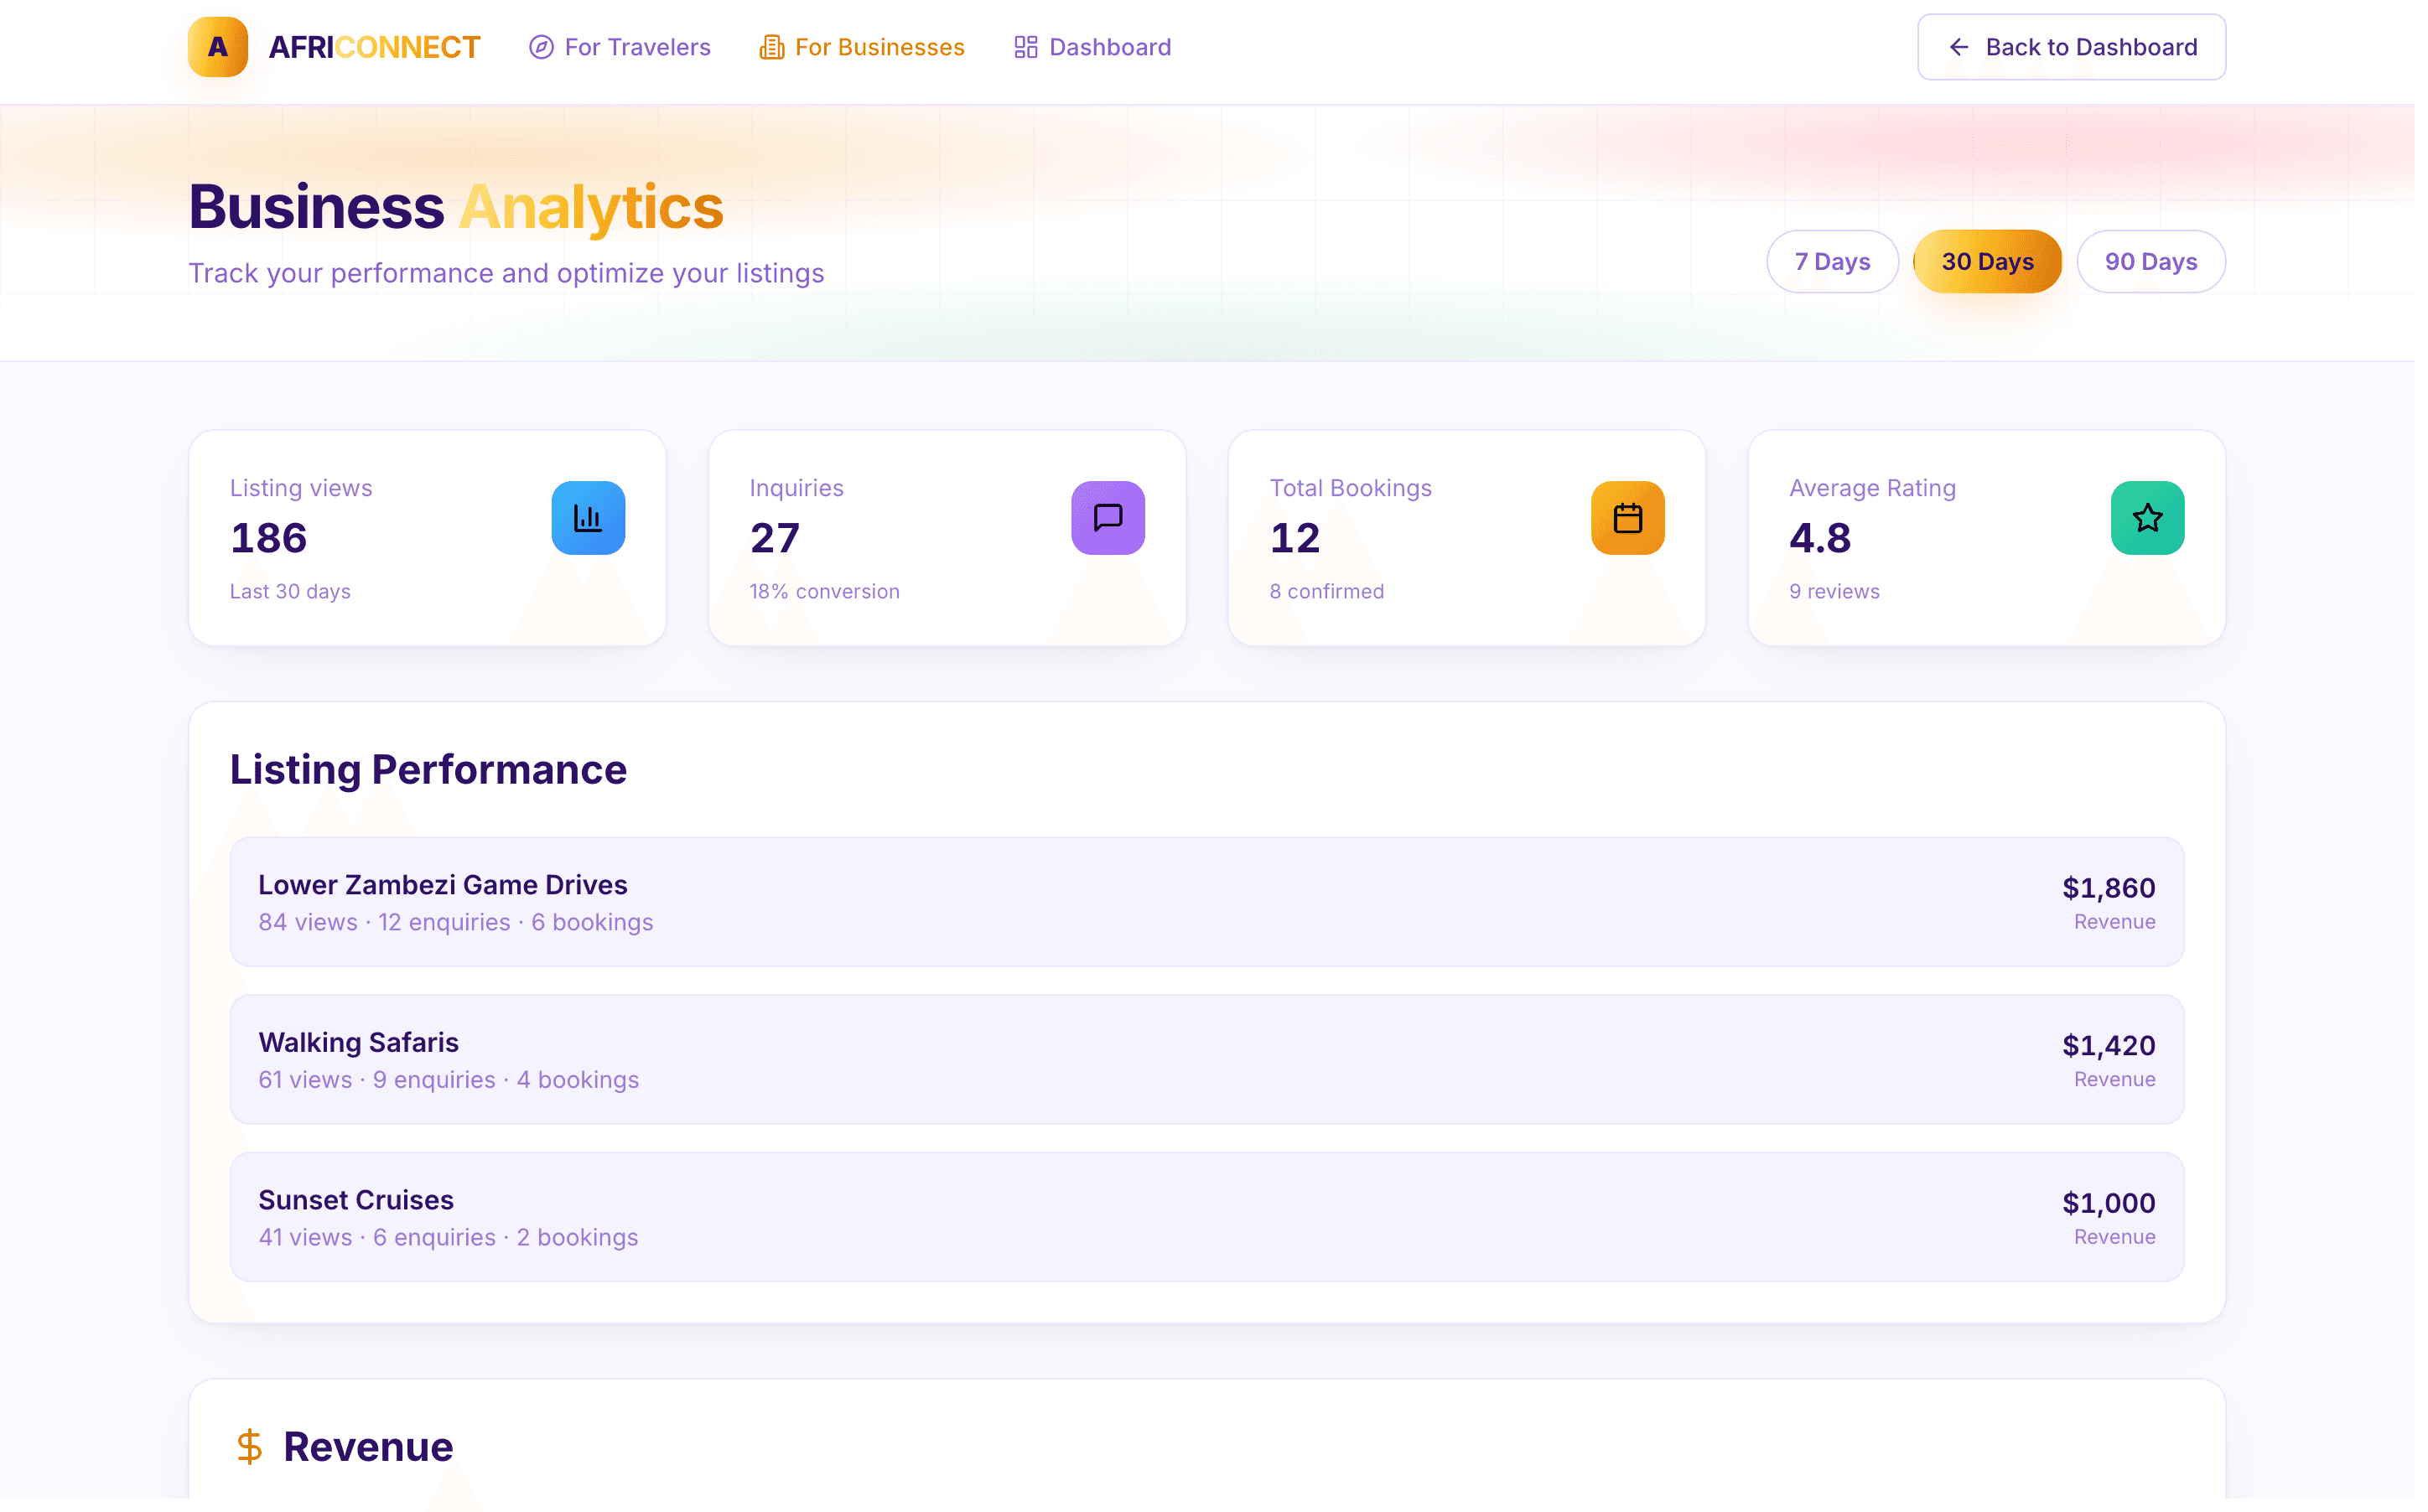Click the Business Analytics page title

pyautogui.click(x=458, y=208)
